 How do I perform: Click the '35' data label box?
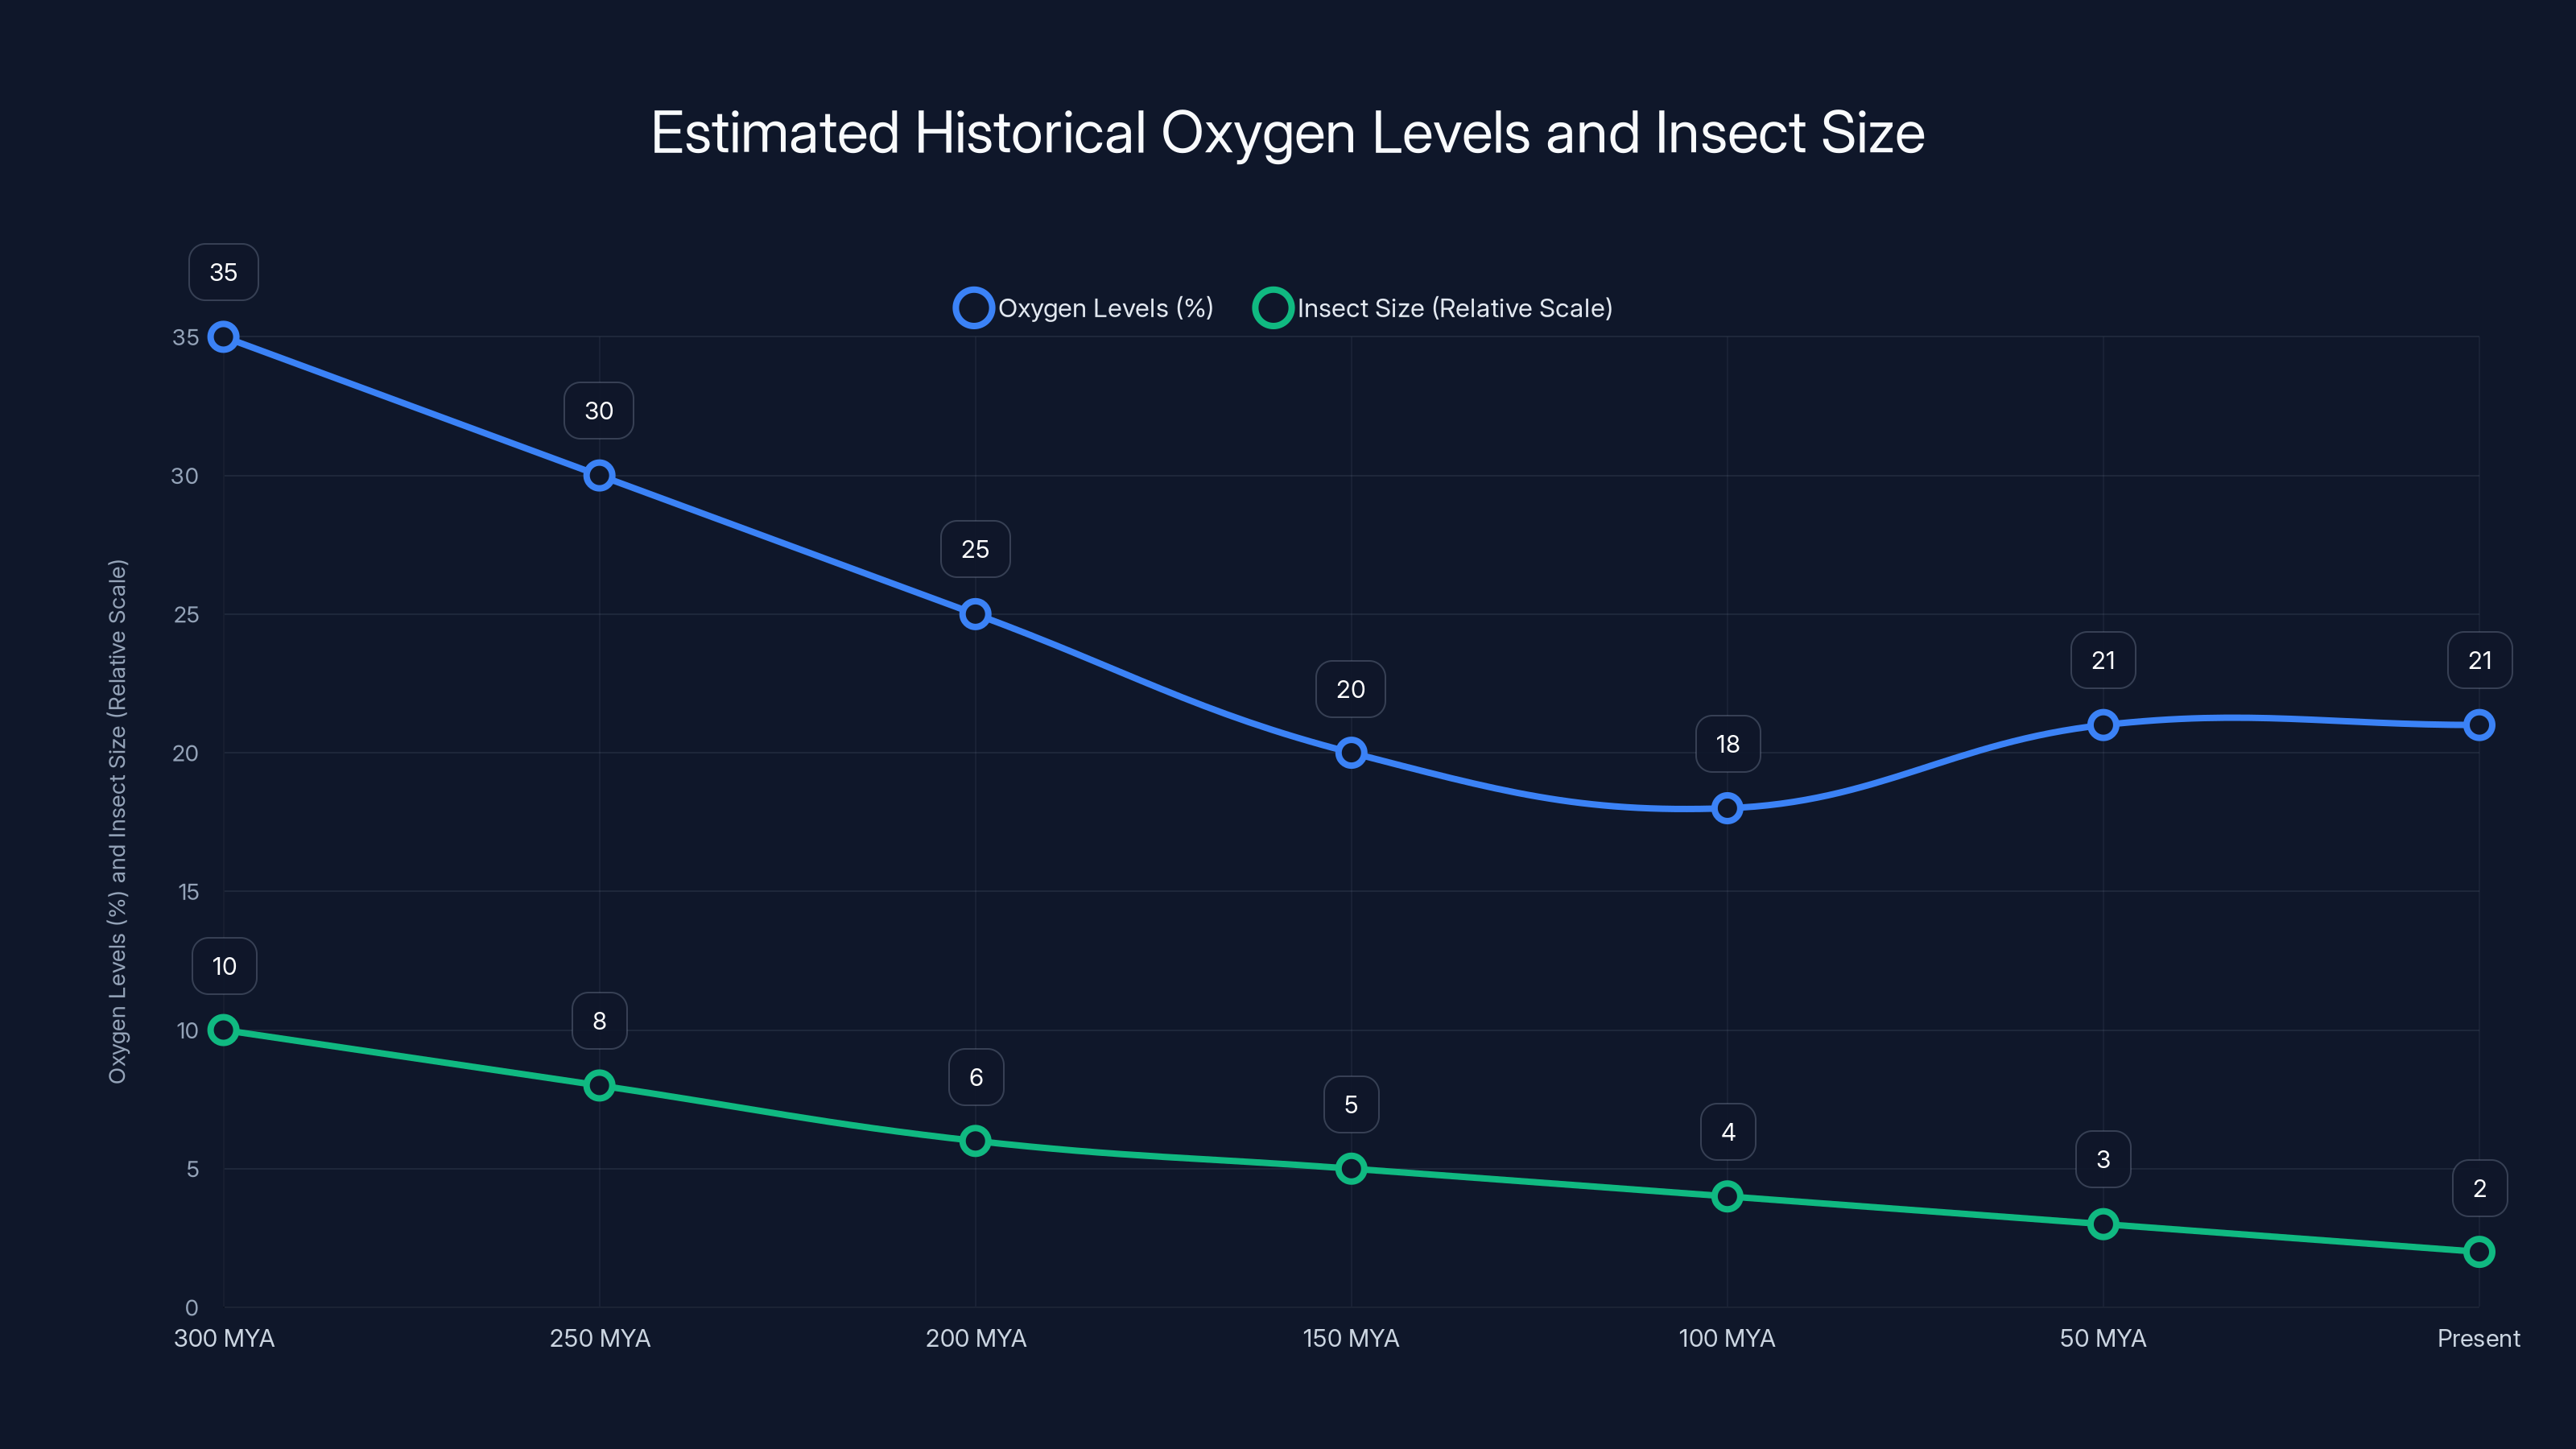(x=223, y=272)
